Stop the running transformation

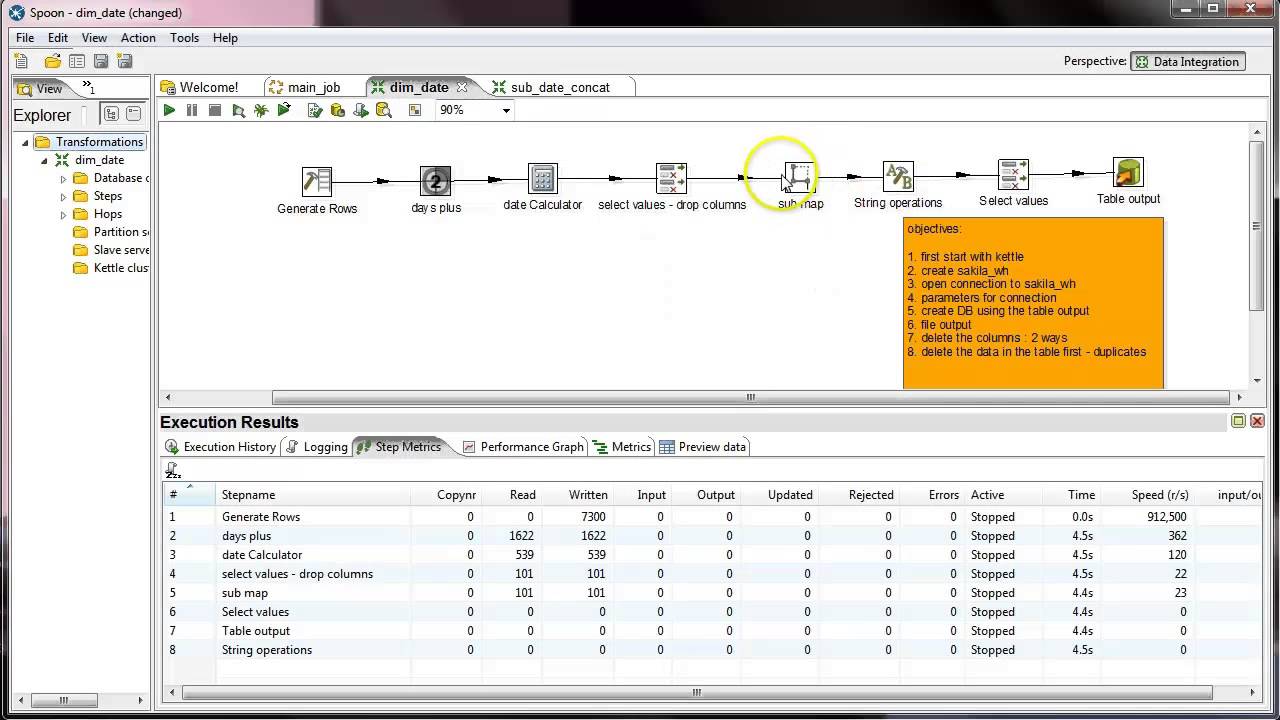[x=215, y=110]
